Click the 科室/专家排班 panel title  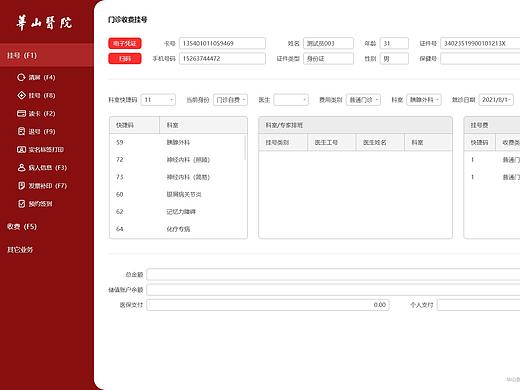tap(284, 125)
